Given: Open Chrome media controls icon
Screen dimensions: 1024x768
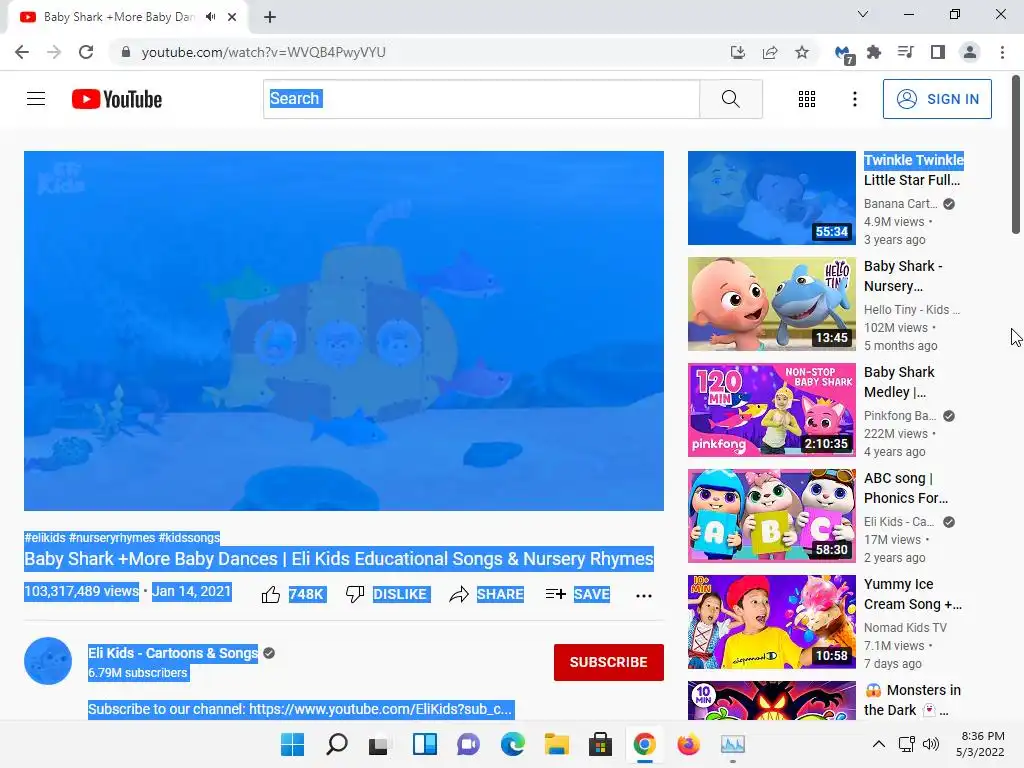Looking at the screenshot, I should coord(906,52).
